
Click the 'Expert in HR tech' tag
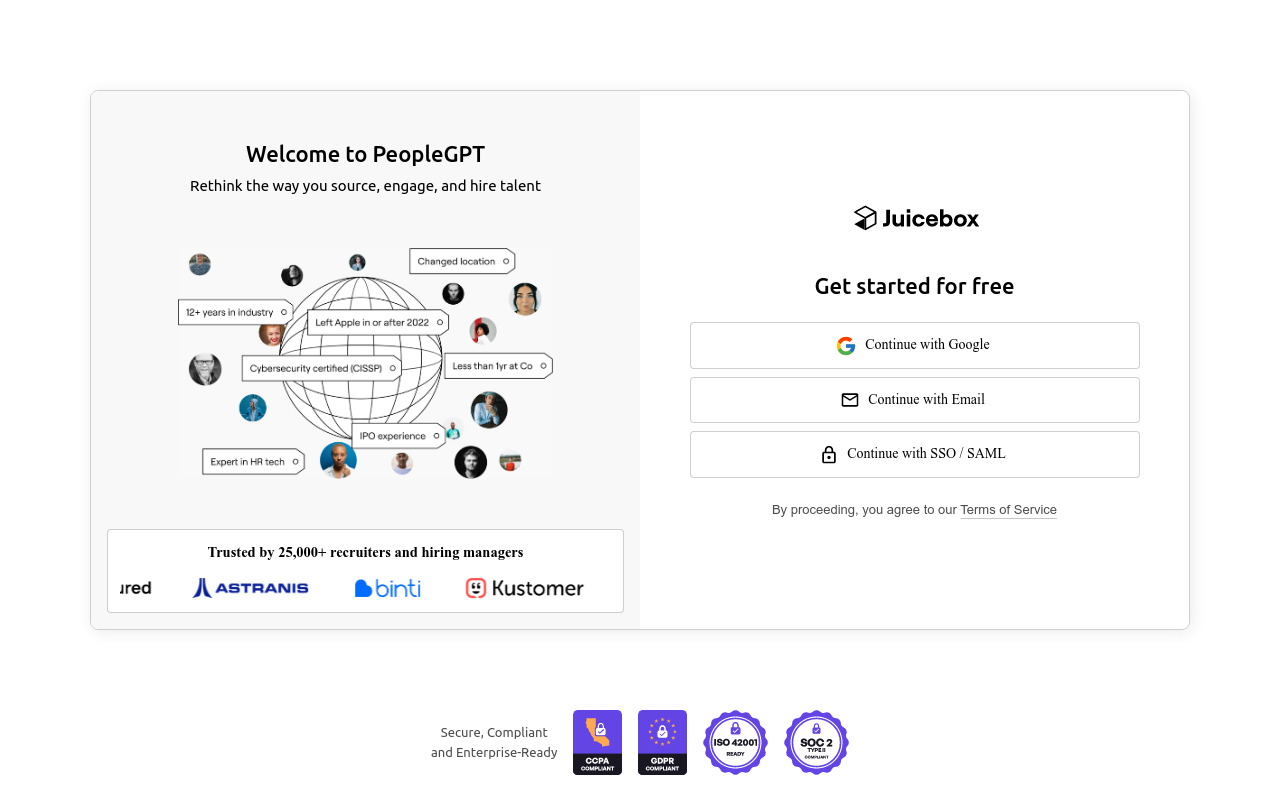coord(252,461)
